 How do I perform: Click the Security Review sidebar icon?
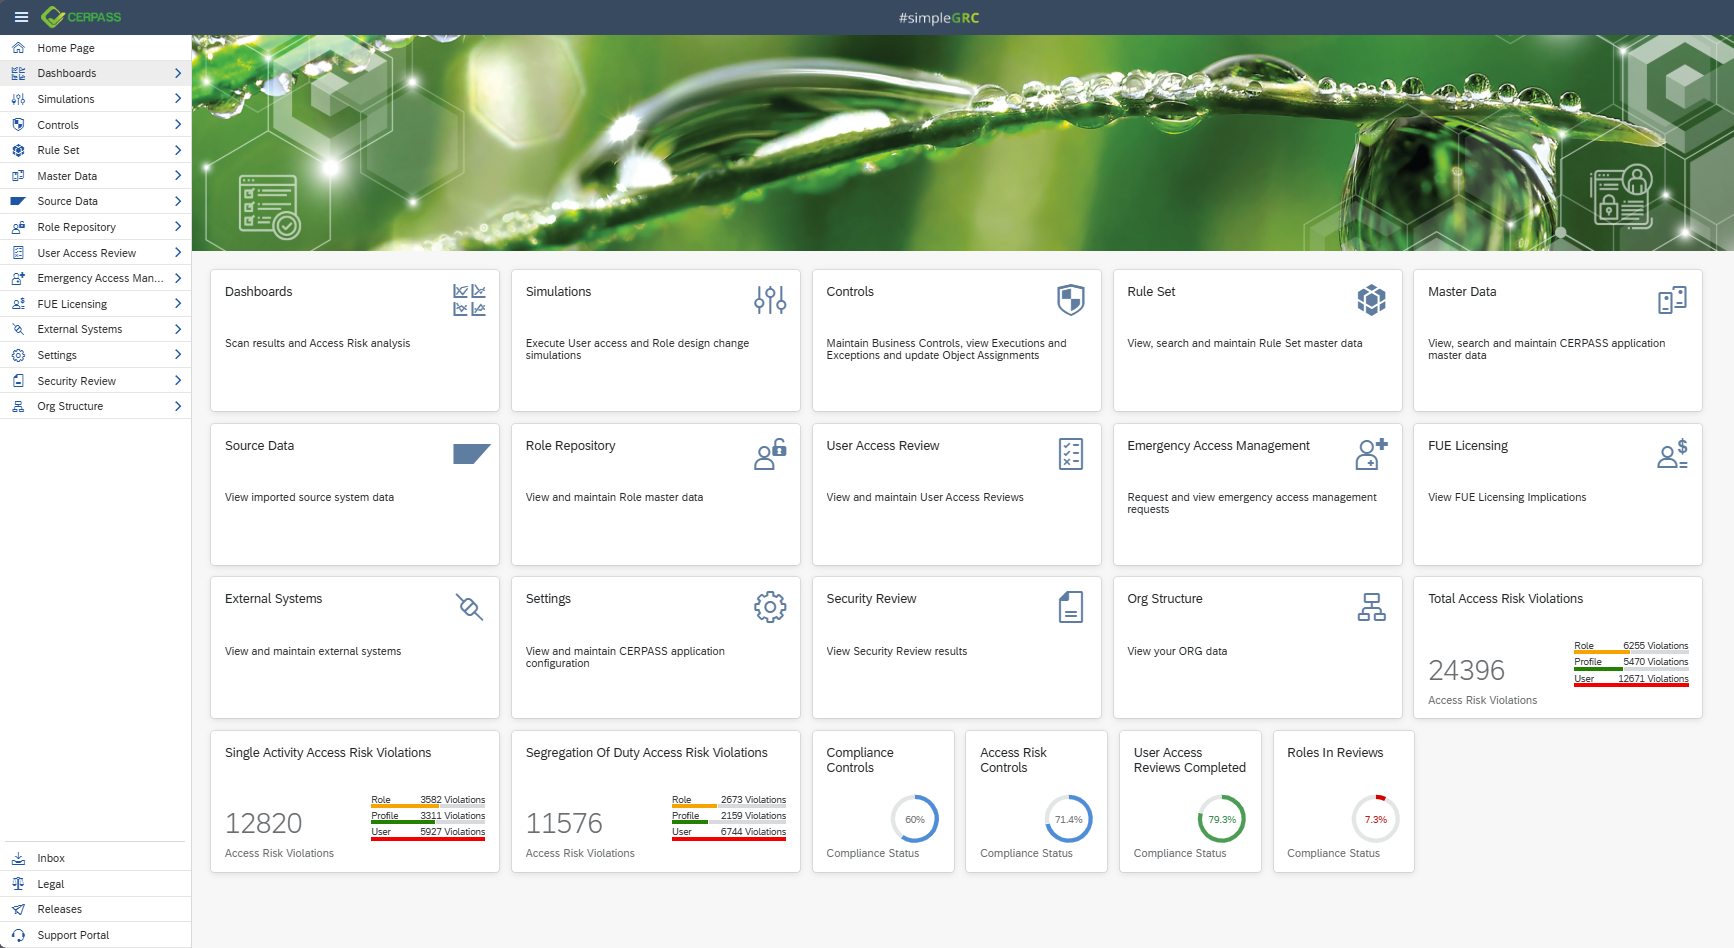[18, 381]
